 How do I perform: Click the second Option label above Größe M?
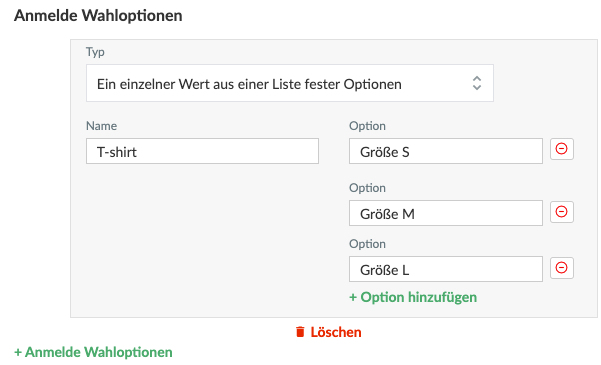coord(367,188)
